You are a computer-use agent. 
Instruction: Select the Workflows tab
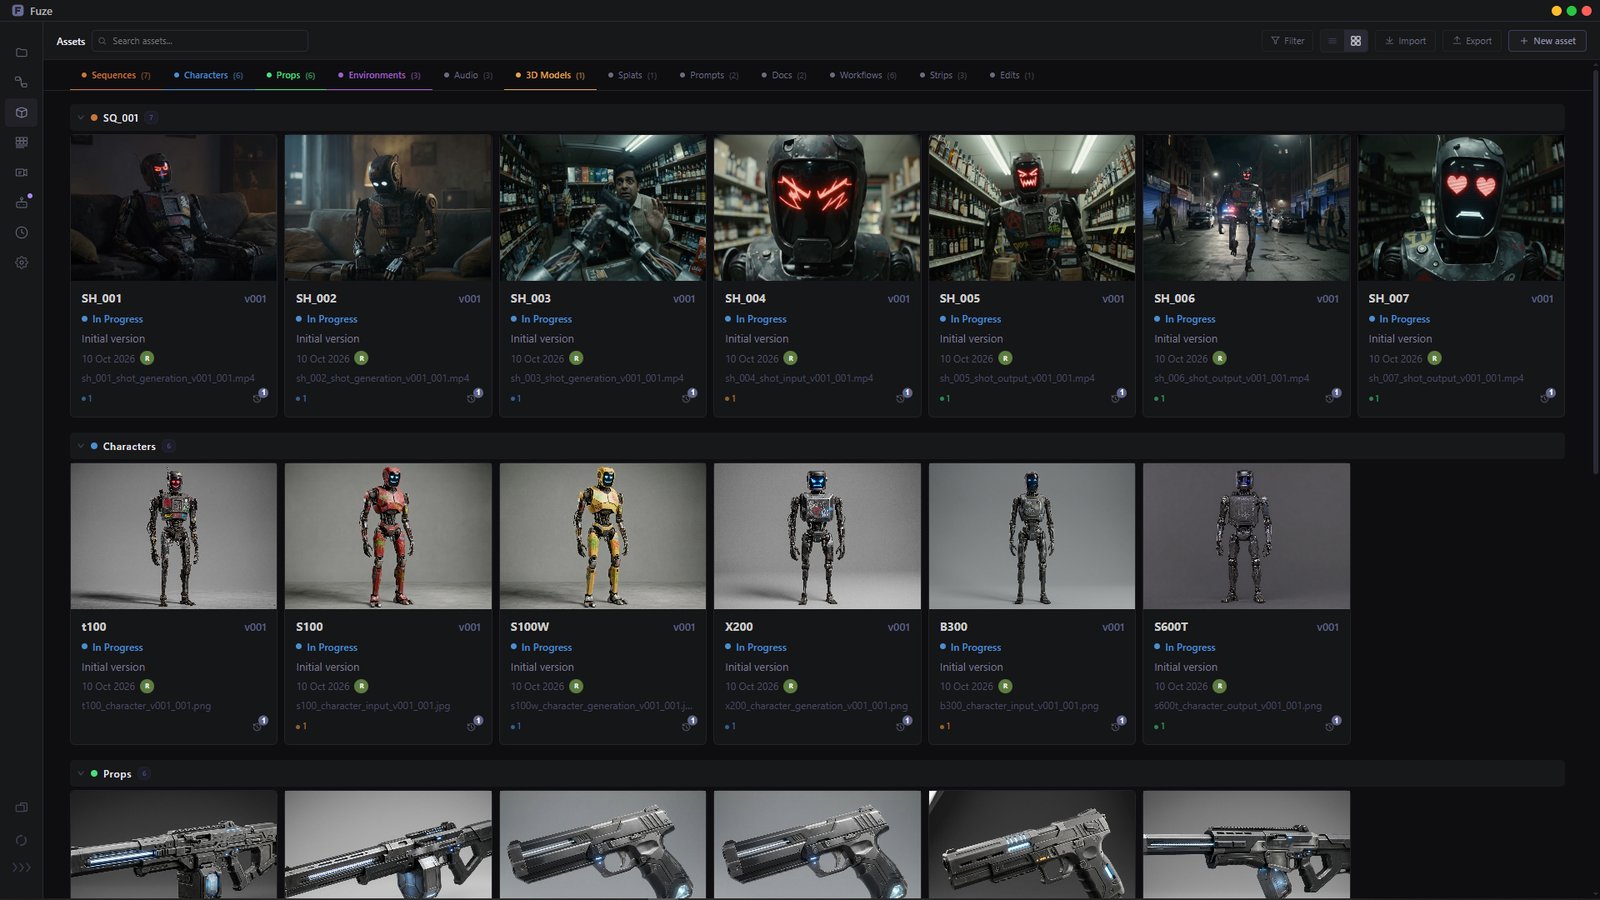point(863,75)
